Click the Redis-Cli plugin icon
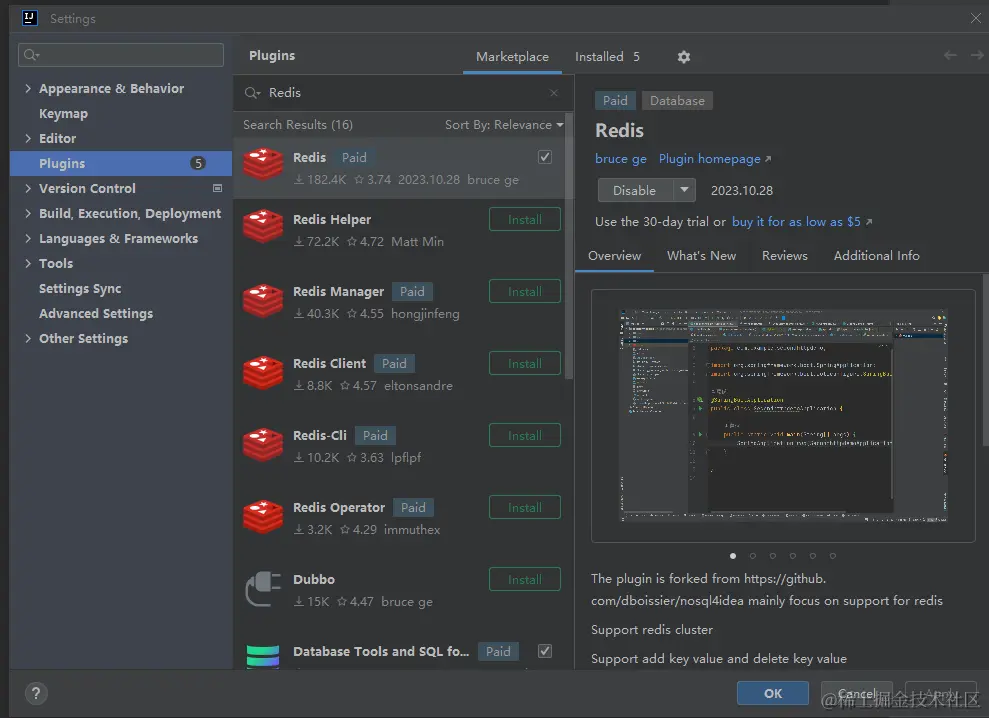Viewport: 989px width, 718px height. (x=263, y=444)
